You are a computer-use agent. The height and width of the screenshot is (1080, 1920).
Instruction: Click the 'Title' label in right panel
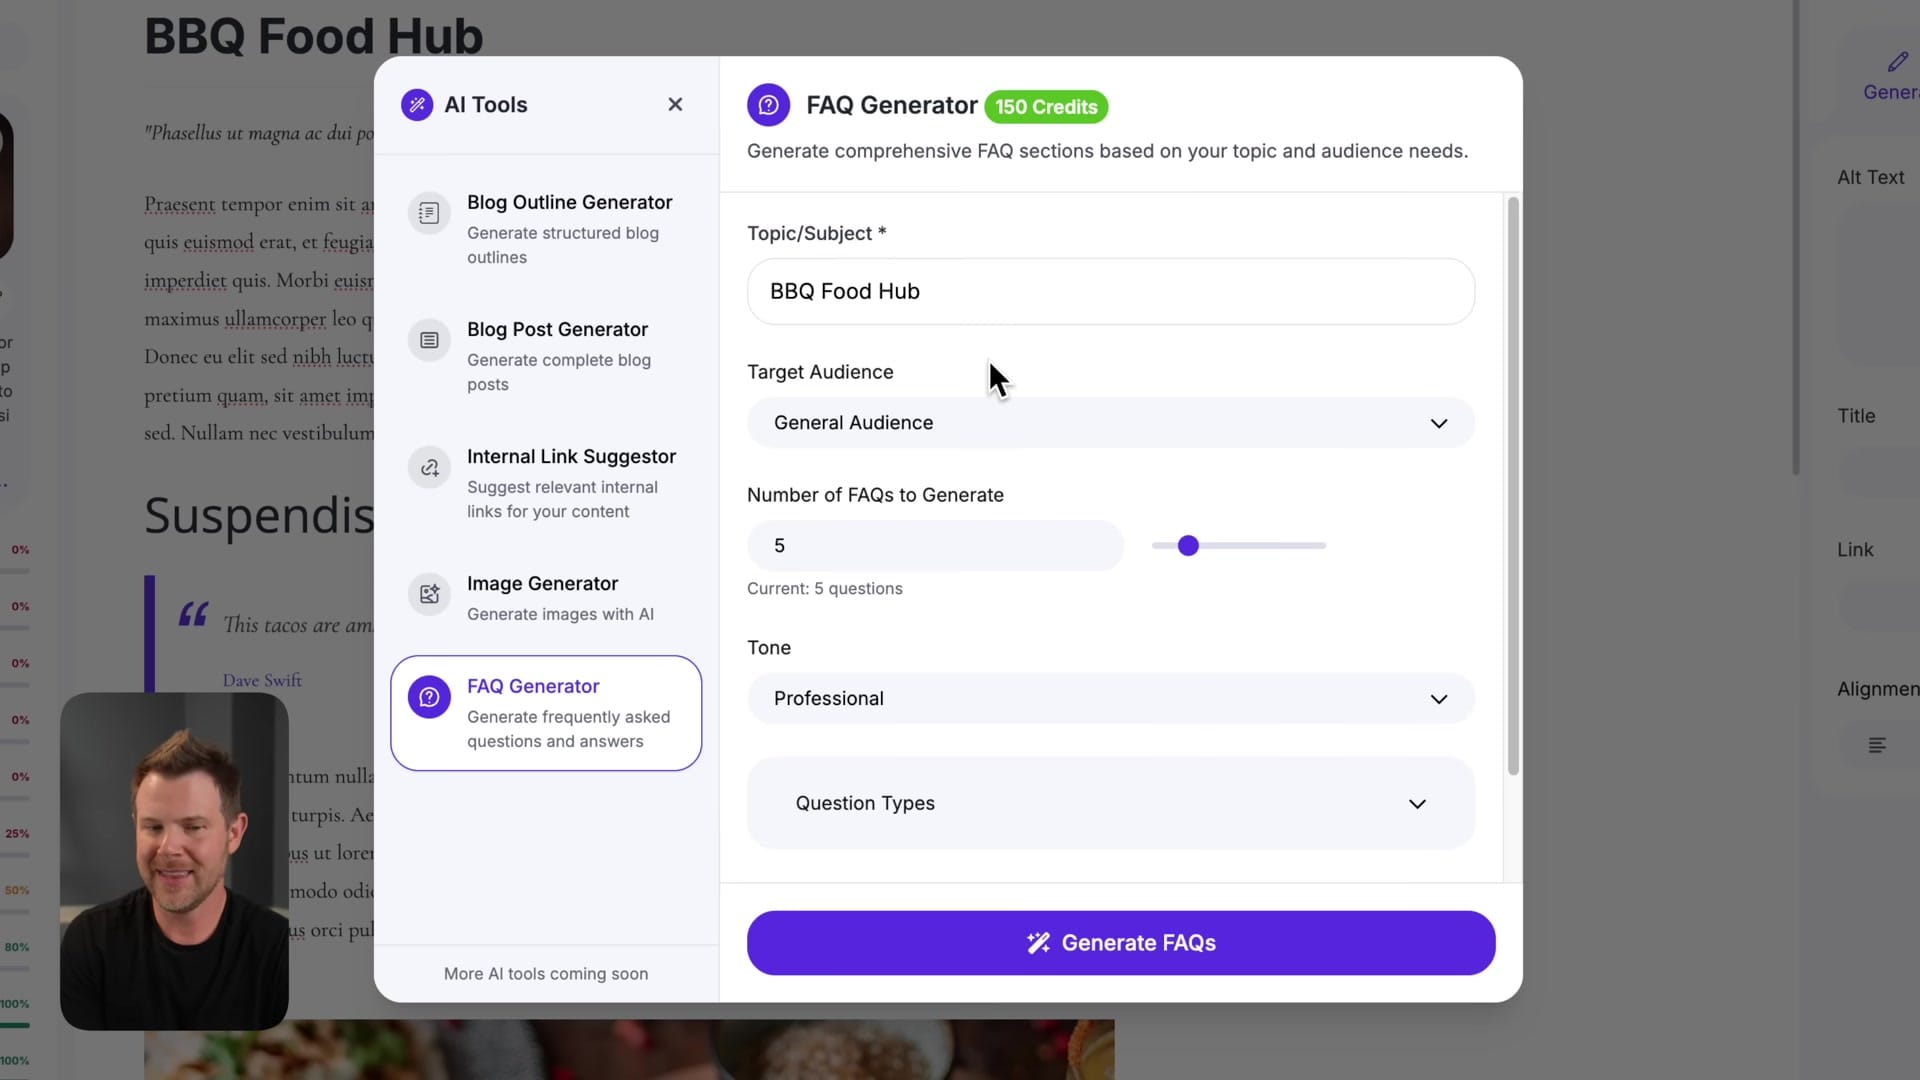pos(1856,416)
